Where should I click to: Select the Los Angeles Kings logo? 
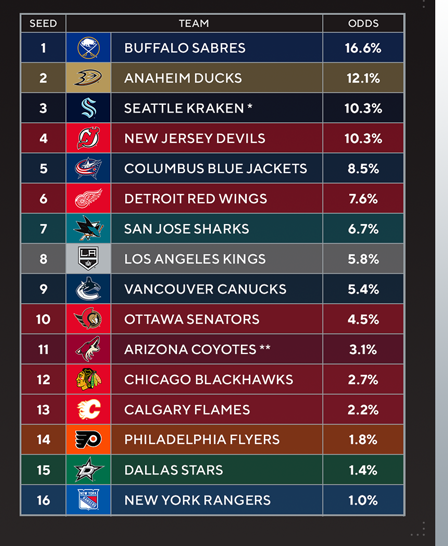point(88,259)
